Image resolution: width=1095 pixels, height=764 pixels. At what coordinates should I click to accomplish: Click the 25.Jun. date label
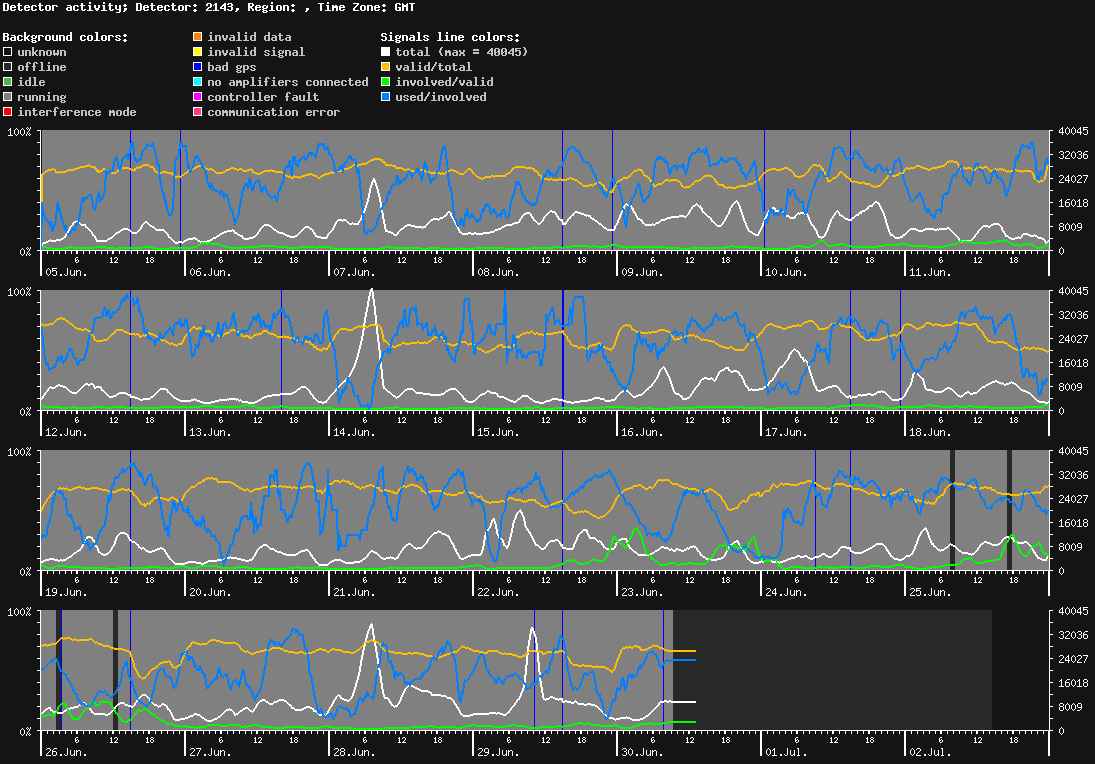(x=930, y=592)
